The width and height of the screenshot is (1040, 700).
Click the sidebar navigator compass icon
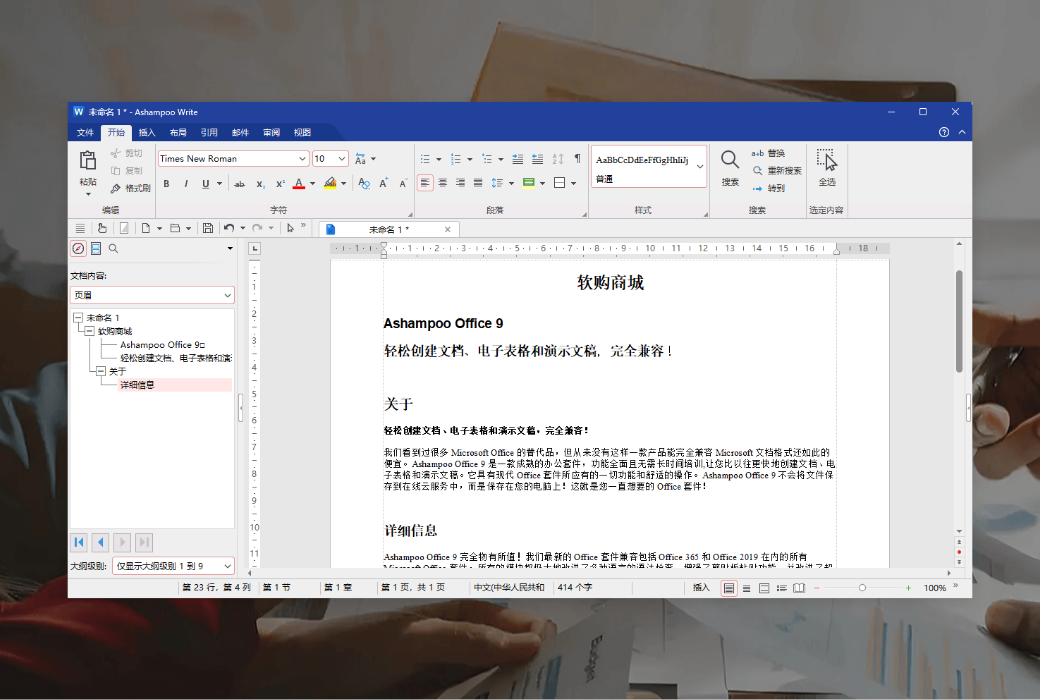[78, 248]
